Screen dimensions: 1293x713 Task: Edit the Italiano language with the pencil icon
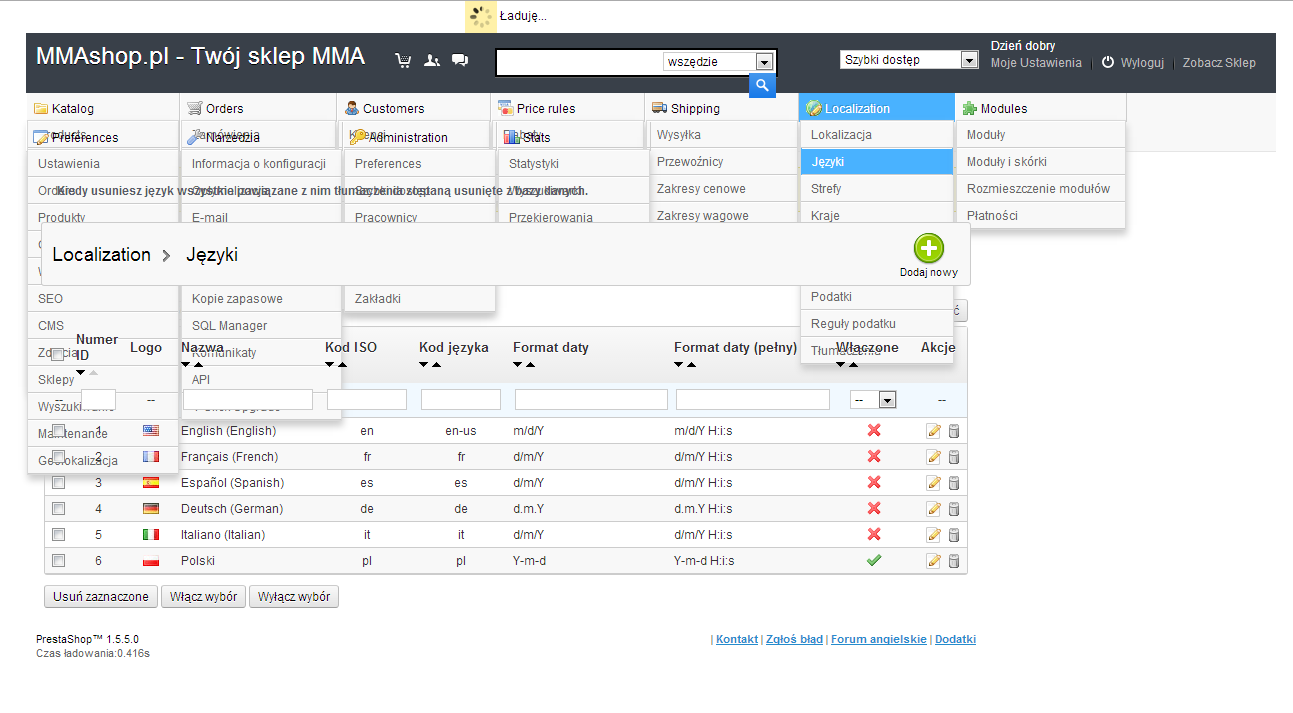coord(934,535)
